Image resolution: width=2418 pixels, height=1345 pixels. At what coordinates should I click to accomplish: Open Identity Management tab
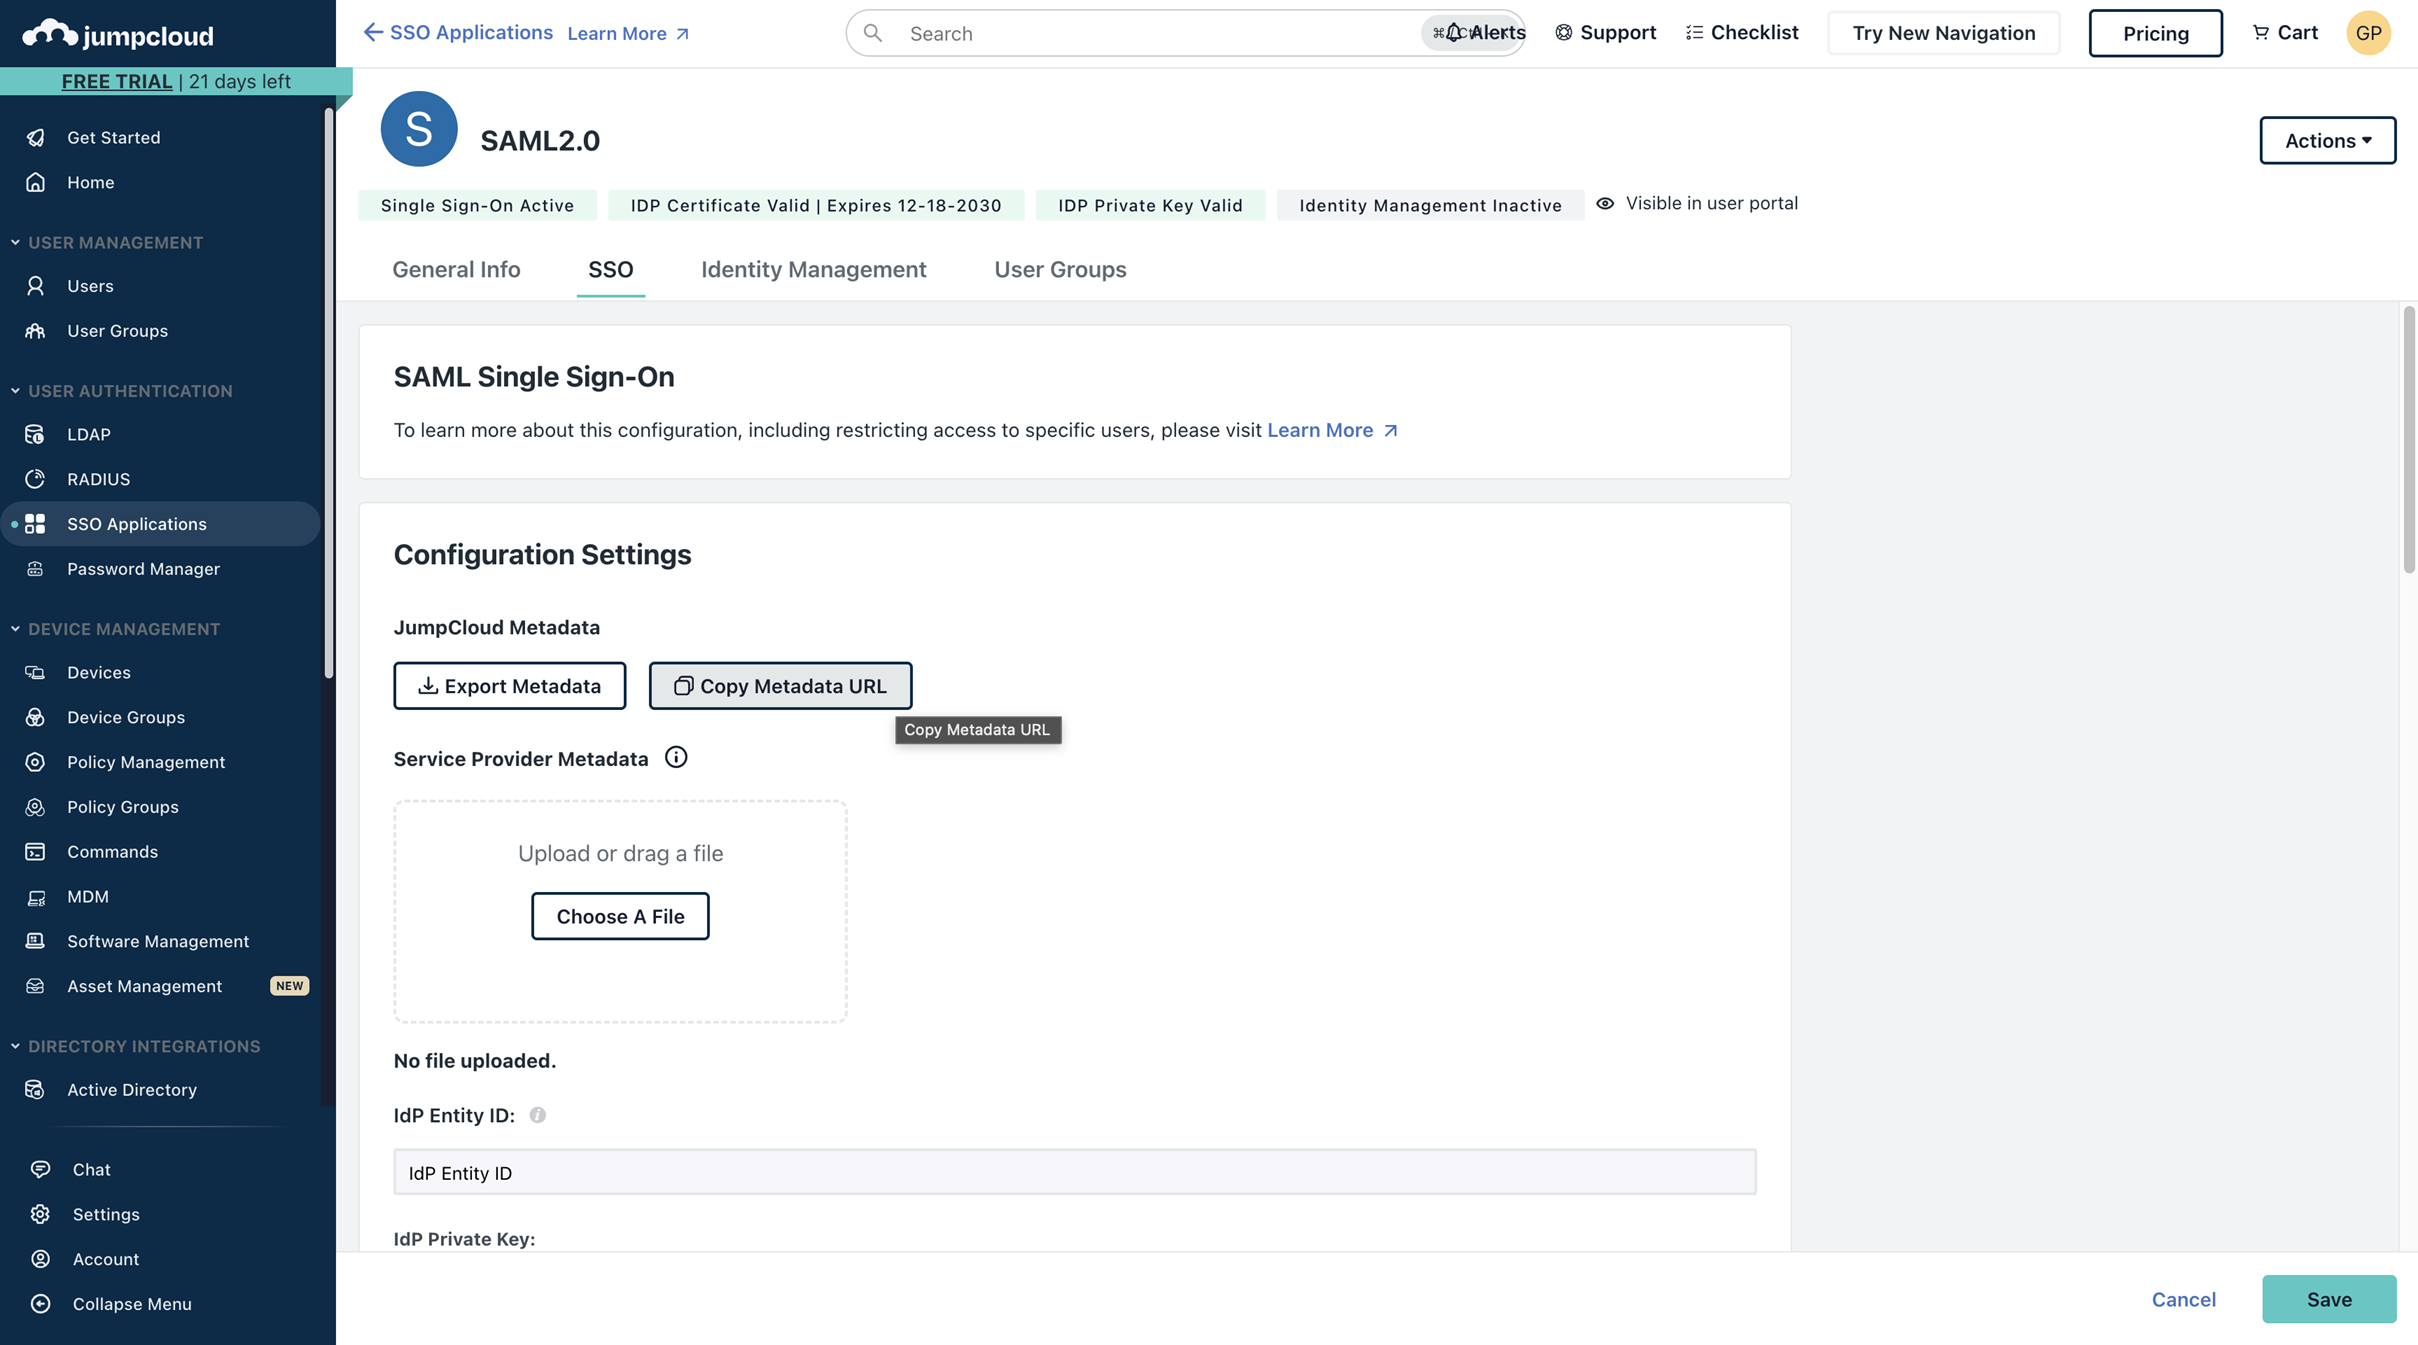813,269
